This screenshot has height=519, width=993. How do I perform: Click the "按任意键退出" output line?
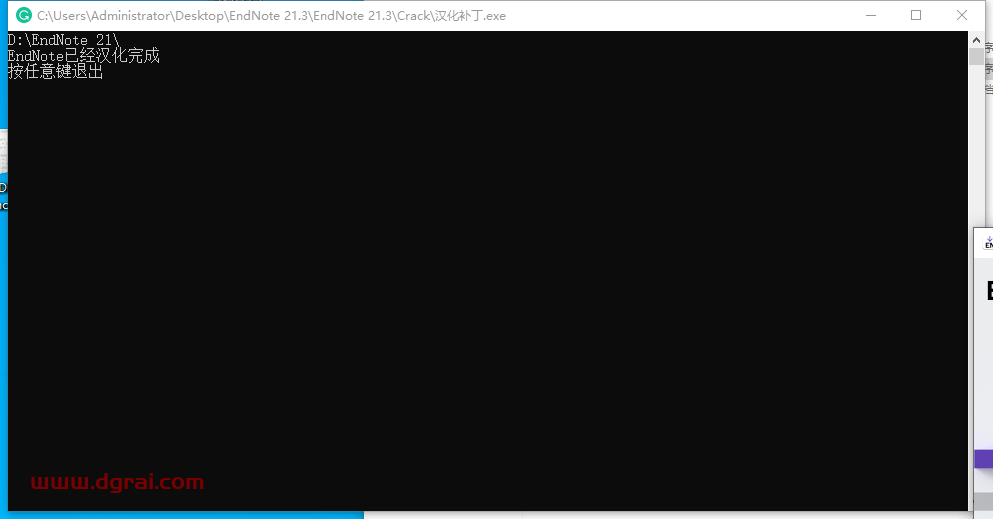[56, 72]
